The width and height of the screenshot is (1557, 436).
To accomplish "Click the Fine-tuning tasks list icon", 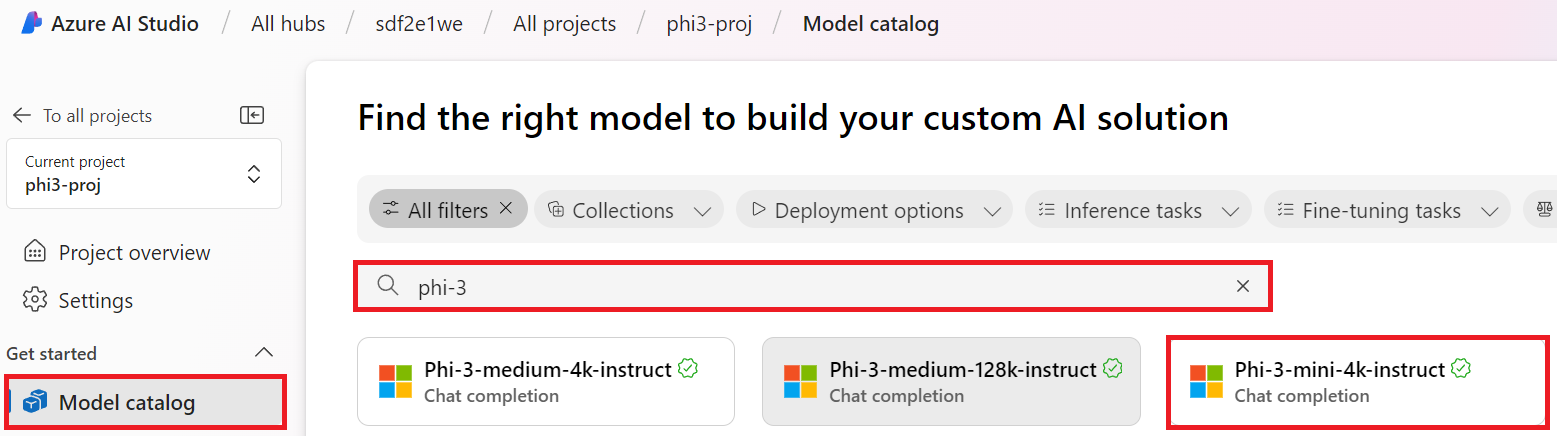I will point(1286,210).
